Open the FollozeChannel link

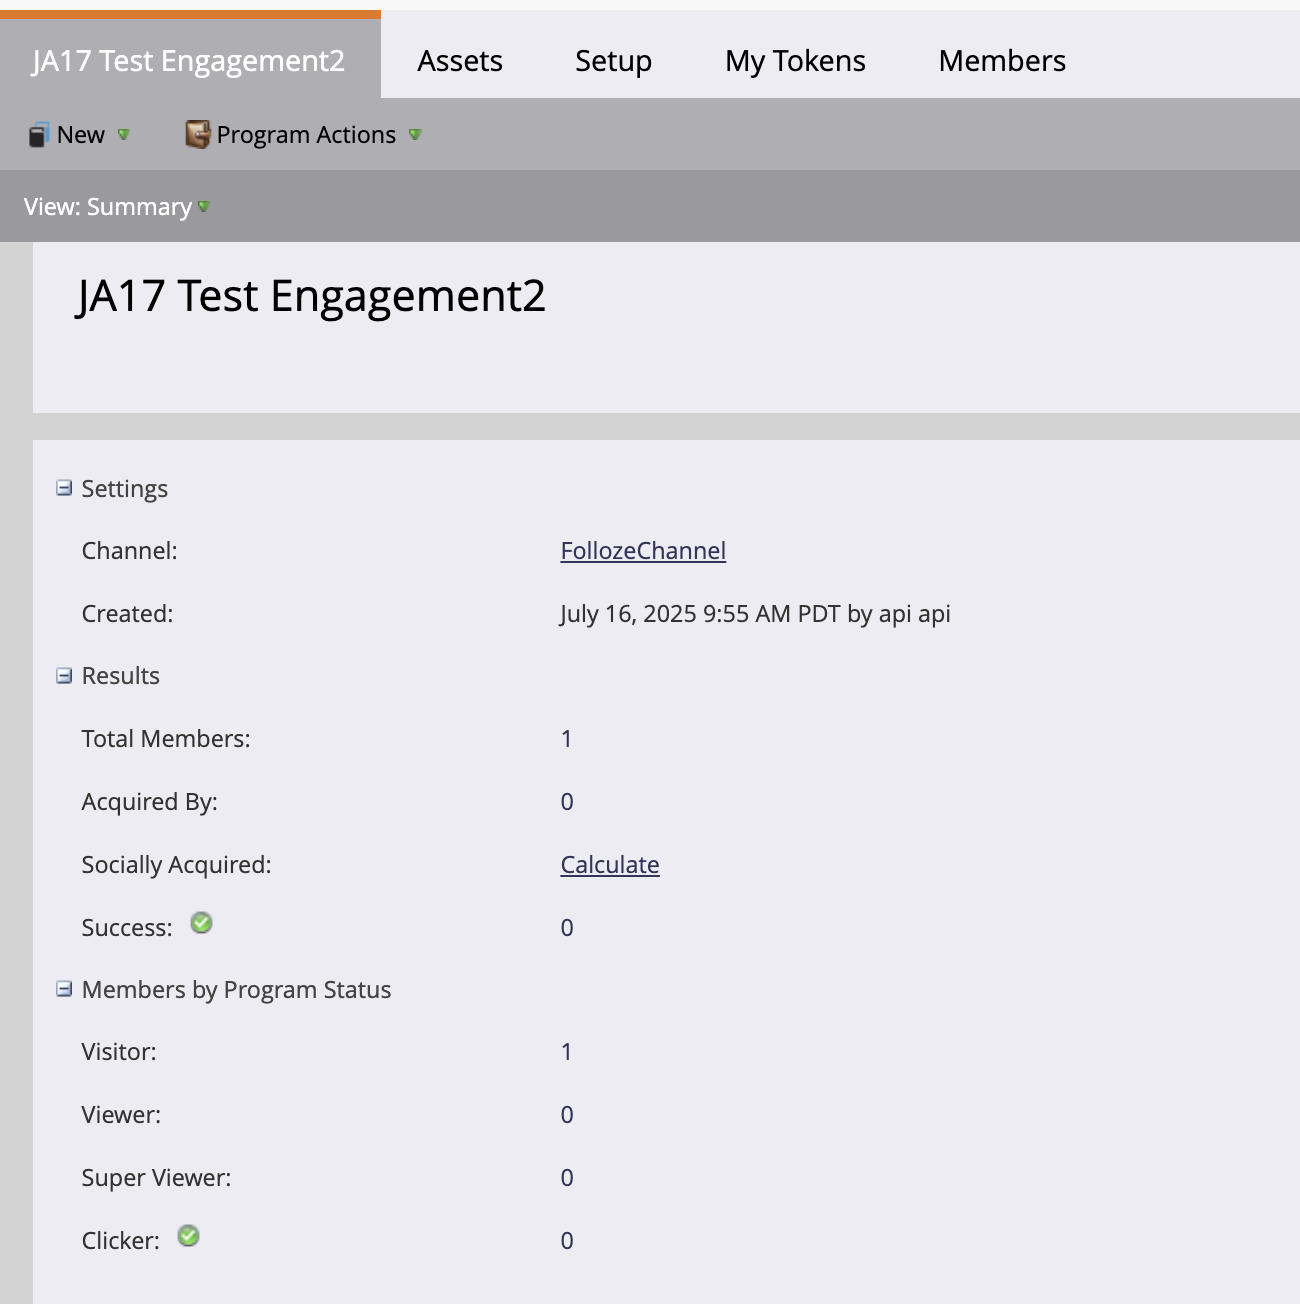pos(643,551)
